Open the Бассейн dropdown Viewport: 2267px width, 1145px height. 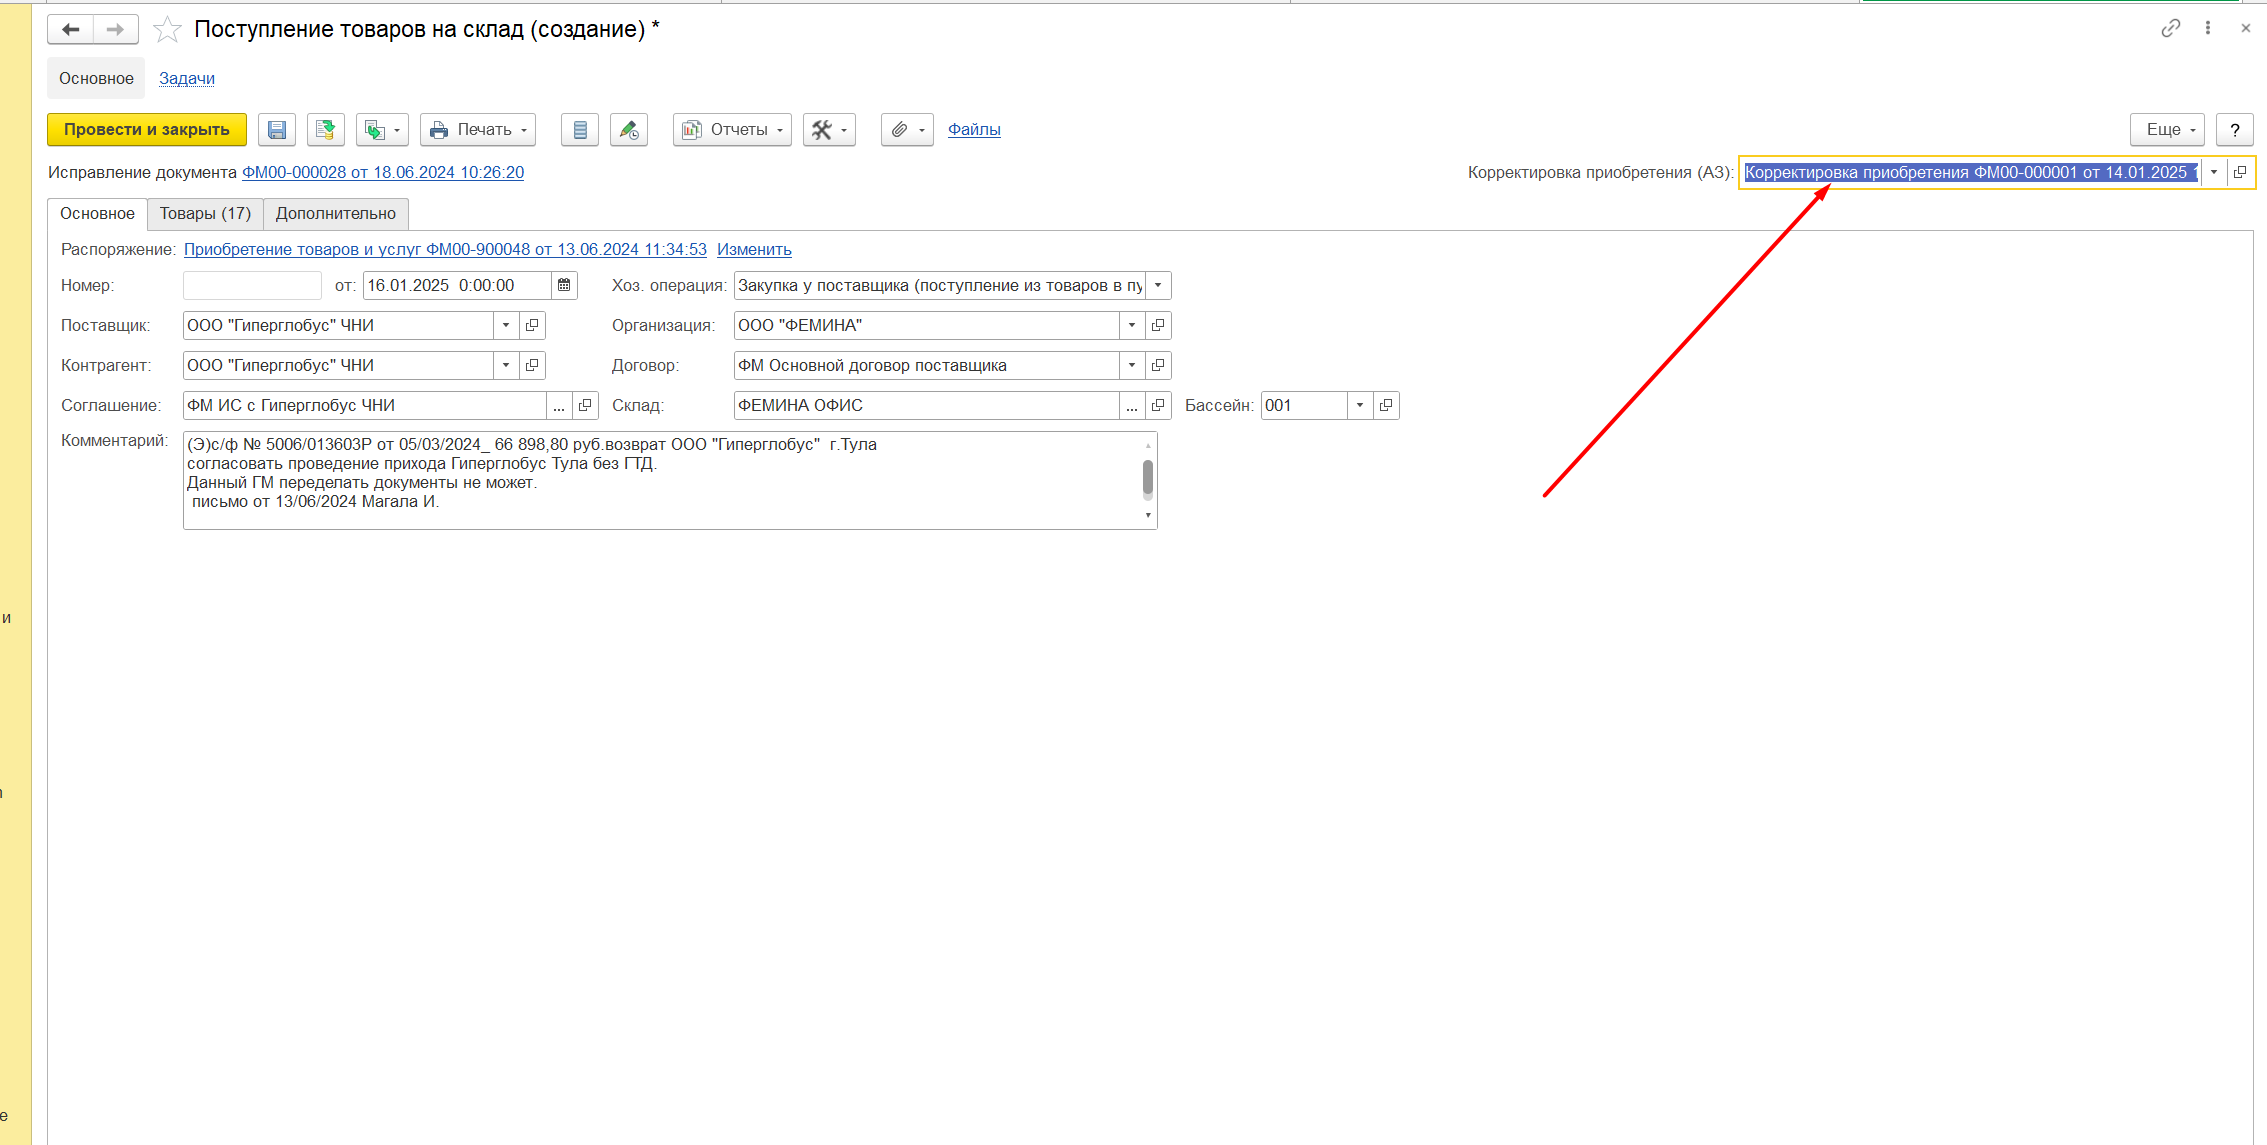[1360, 406]
